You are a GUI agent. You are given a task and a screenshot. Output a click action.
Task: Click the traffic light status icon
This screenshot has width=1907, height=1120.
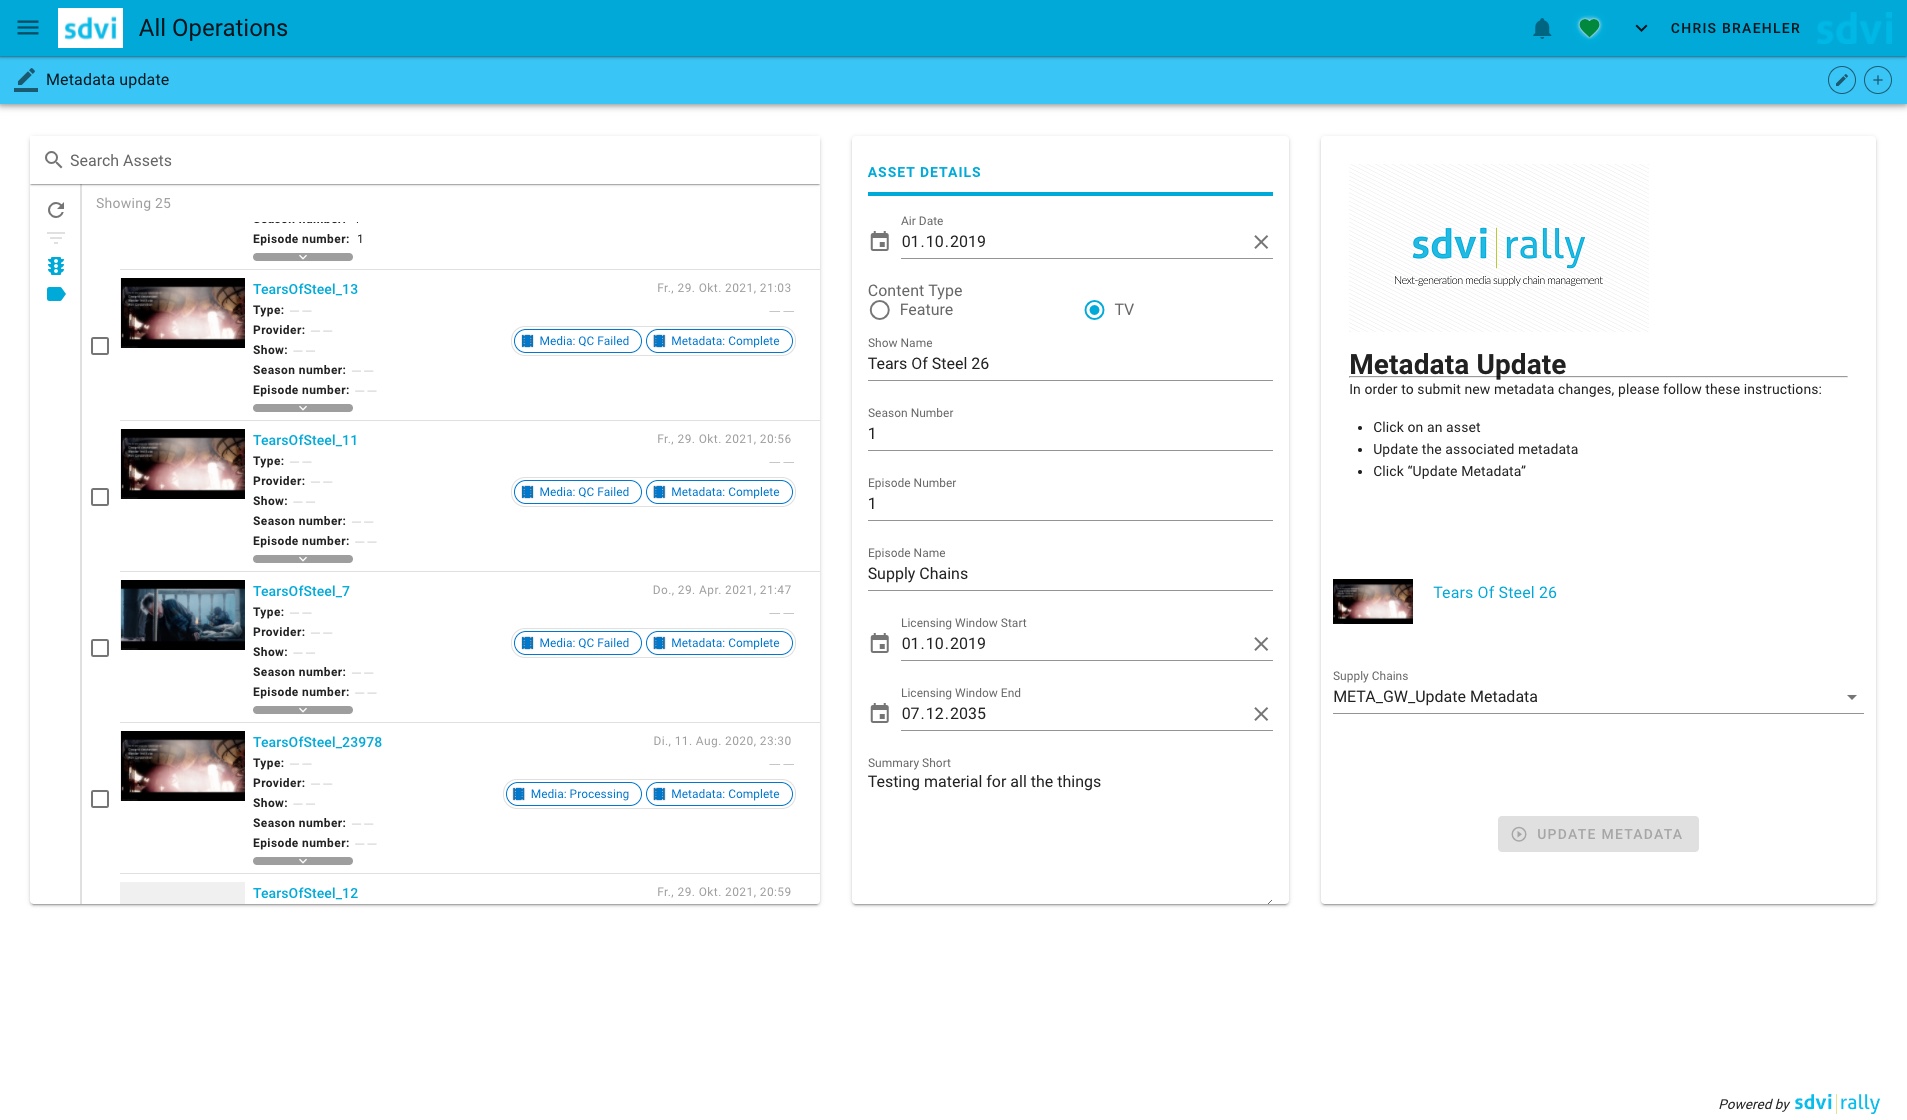click(56, 266)
